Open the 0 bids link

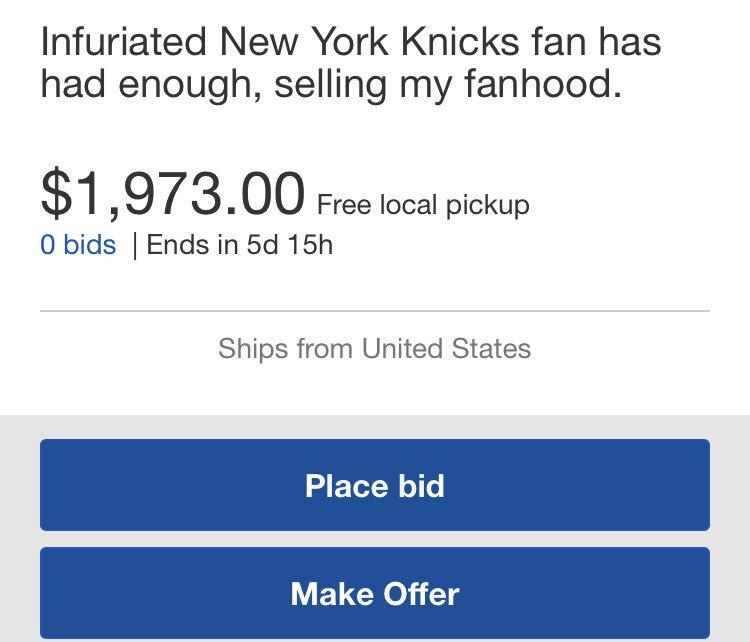(x=78, y=245)
